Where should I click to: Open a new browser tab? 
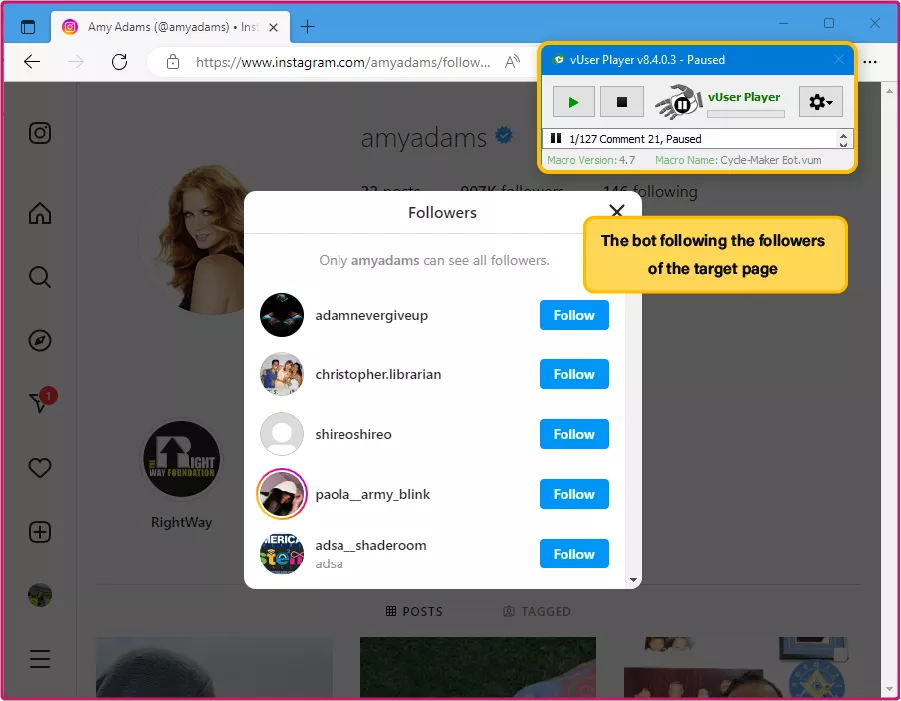point(307,26)
